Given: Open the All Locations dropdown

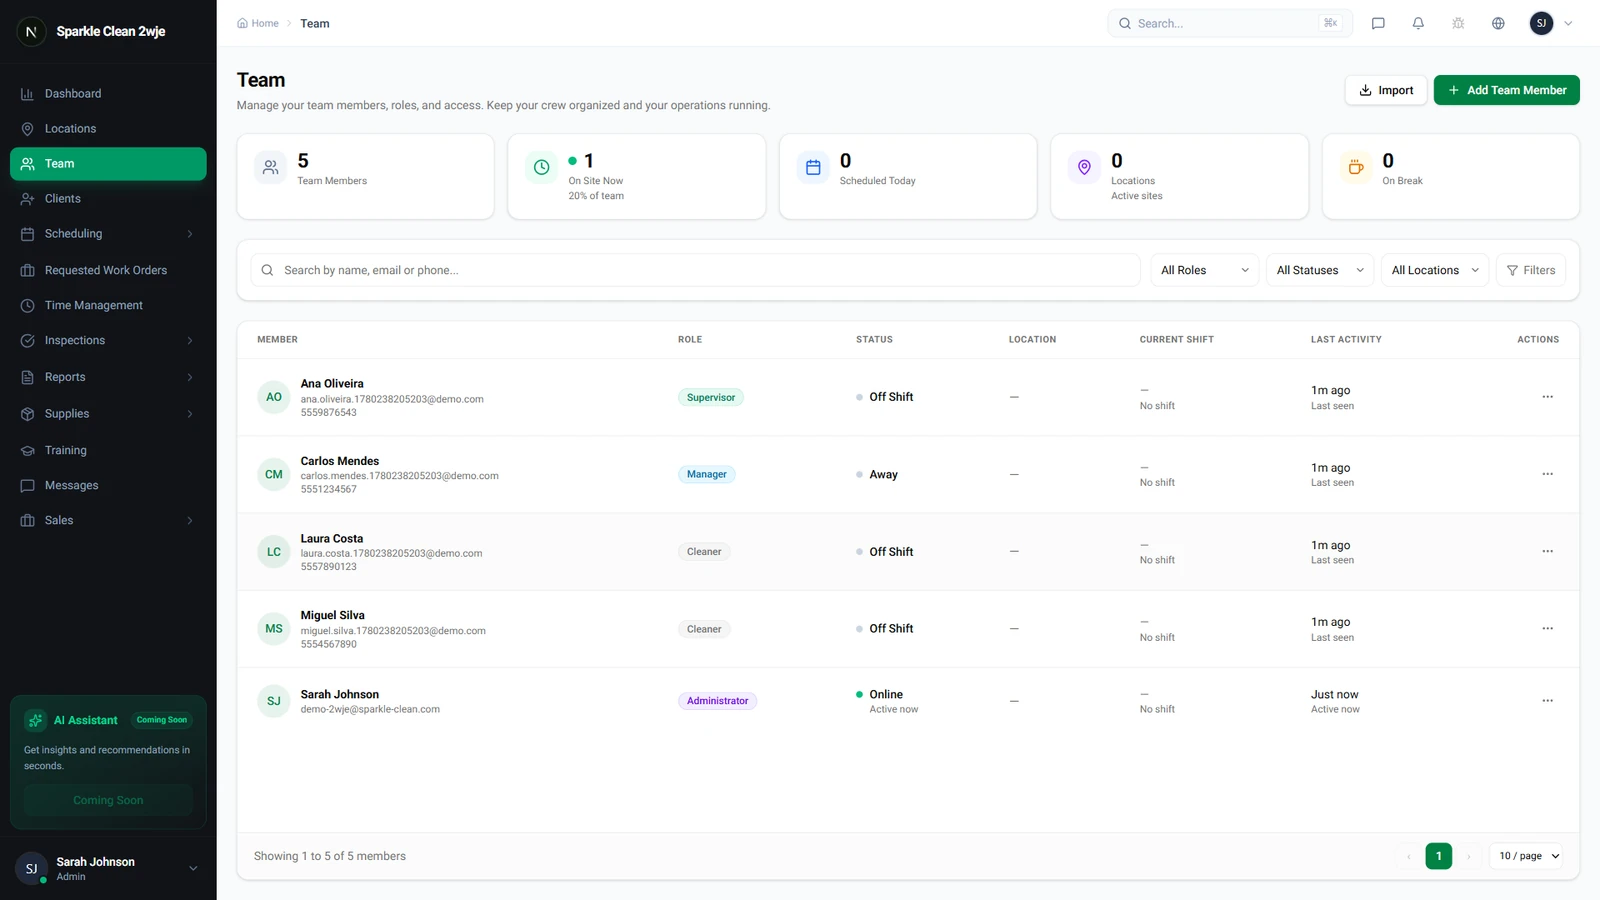Looking at the screenshot, I should point(1435,270).
